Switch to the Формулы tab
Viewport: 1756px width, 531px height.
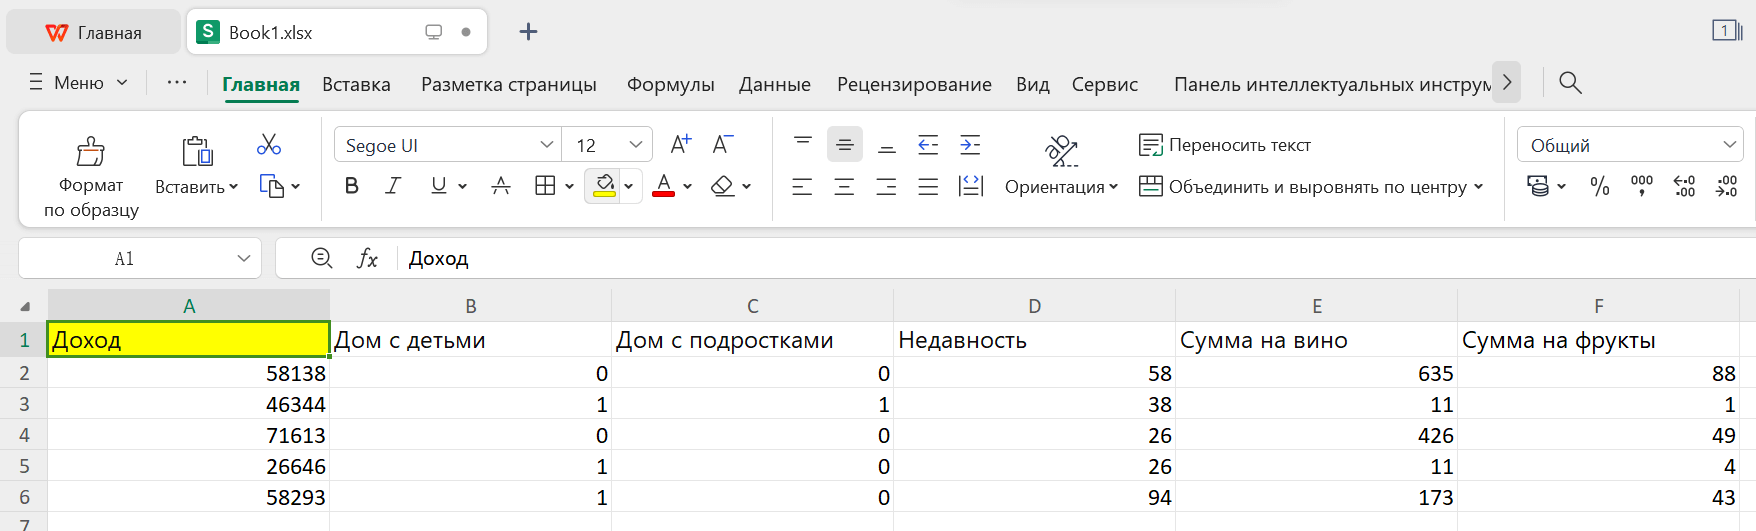pos(670,85)
